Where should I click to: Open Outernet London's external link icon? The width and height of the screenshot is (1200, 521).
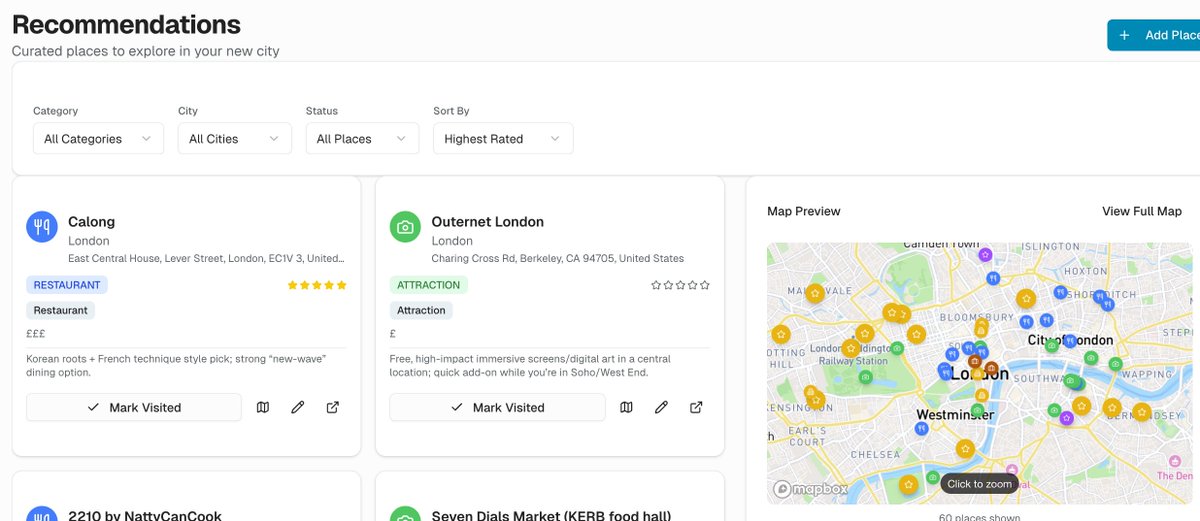(x=696, y=407)
